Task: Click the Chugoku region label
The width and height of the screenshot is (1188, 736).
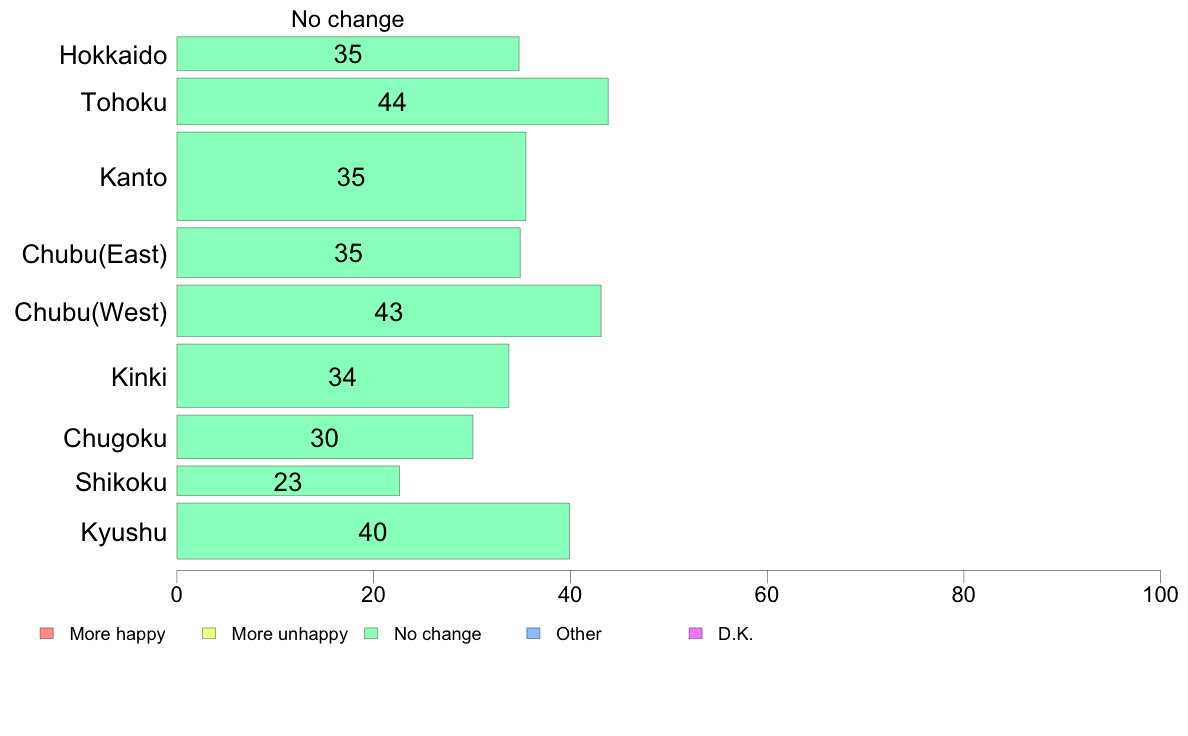Action: click(x=115, y=438)
